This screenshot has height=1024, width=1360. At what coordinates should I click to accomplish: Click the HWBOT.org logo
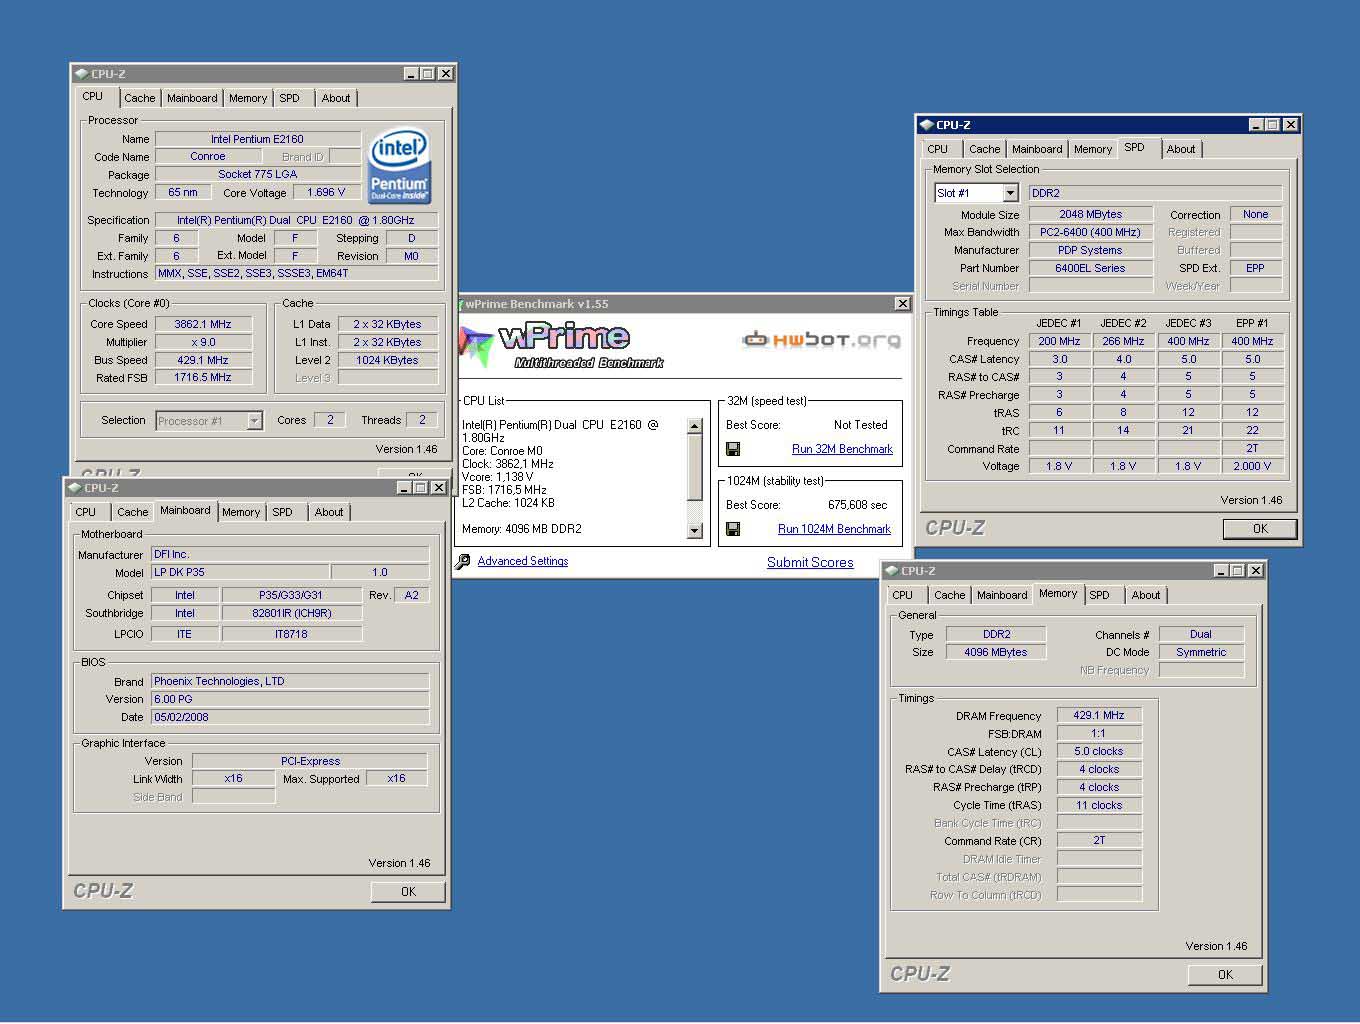pos(821,340)
